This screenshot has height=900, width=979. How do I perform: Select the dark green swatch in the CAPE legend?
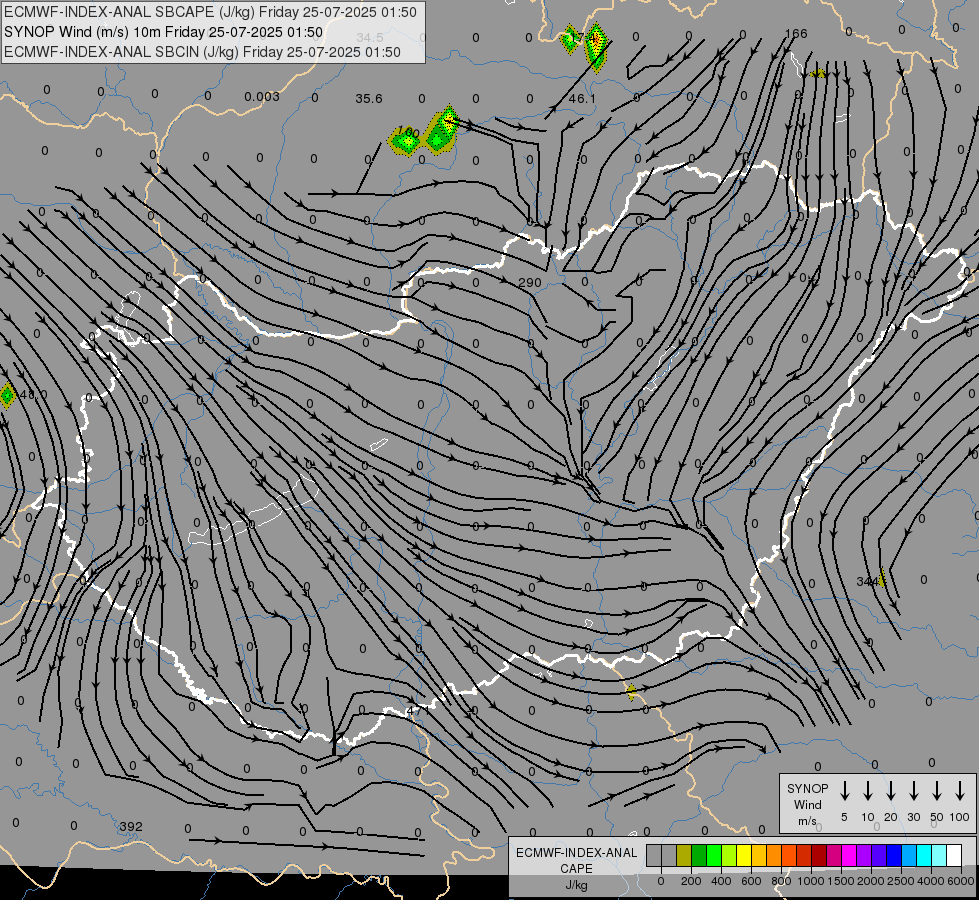point(699,855)
